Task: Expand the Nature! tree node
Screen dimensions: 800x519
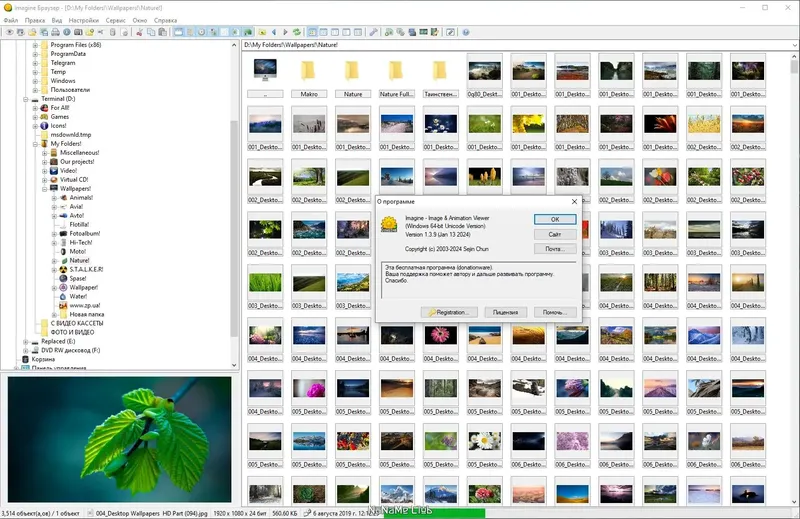Action: pyautogui.click(x=54, y=261)
